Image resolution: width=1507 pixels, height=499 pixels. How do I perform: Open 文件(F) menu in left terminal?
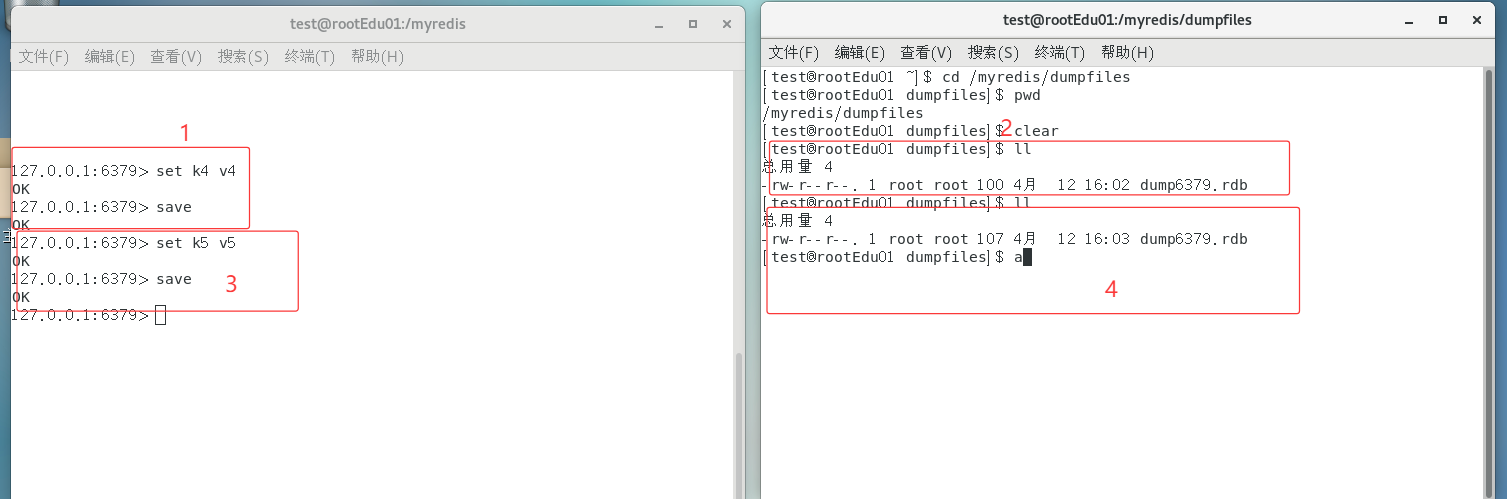44,57
